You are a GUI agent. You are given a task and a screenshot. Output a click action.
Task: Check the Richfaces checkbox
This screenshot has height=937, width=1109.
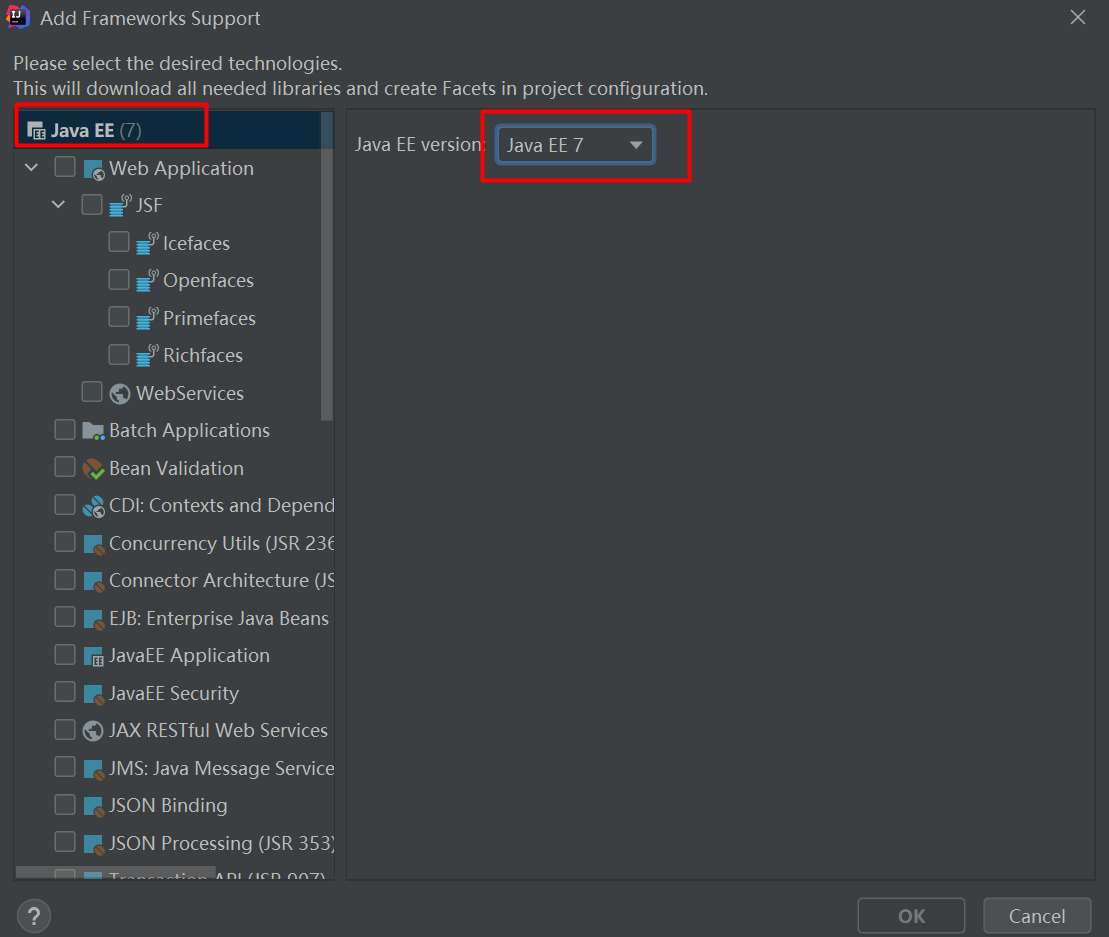point(119,354)
